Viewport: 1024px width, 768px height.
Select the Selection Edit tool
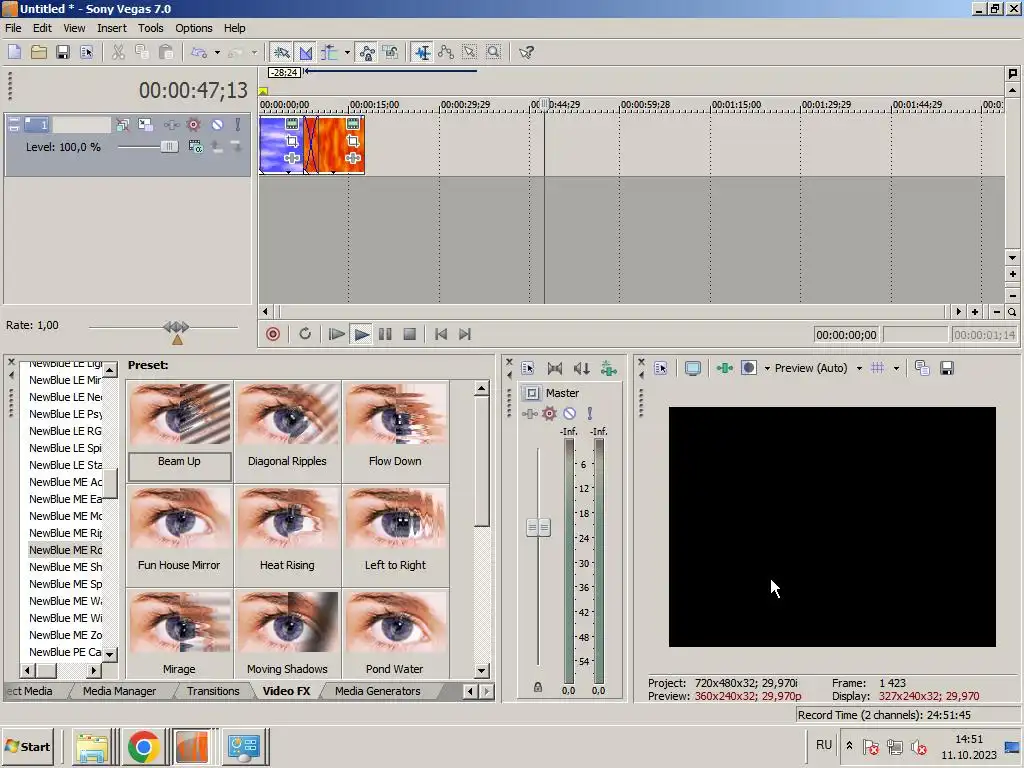[470, 52]
